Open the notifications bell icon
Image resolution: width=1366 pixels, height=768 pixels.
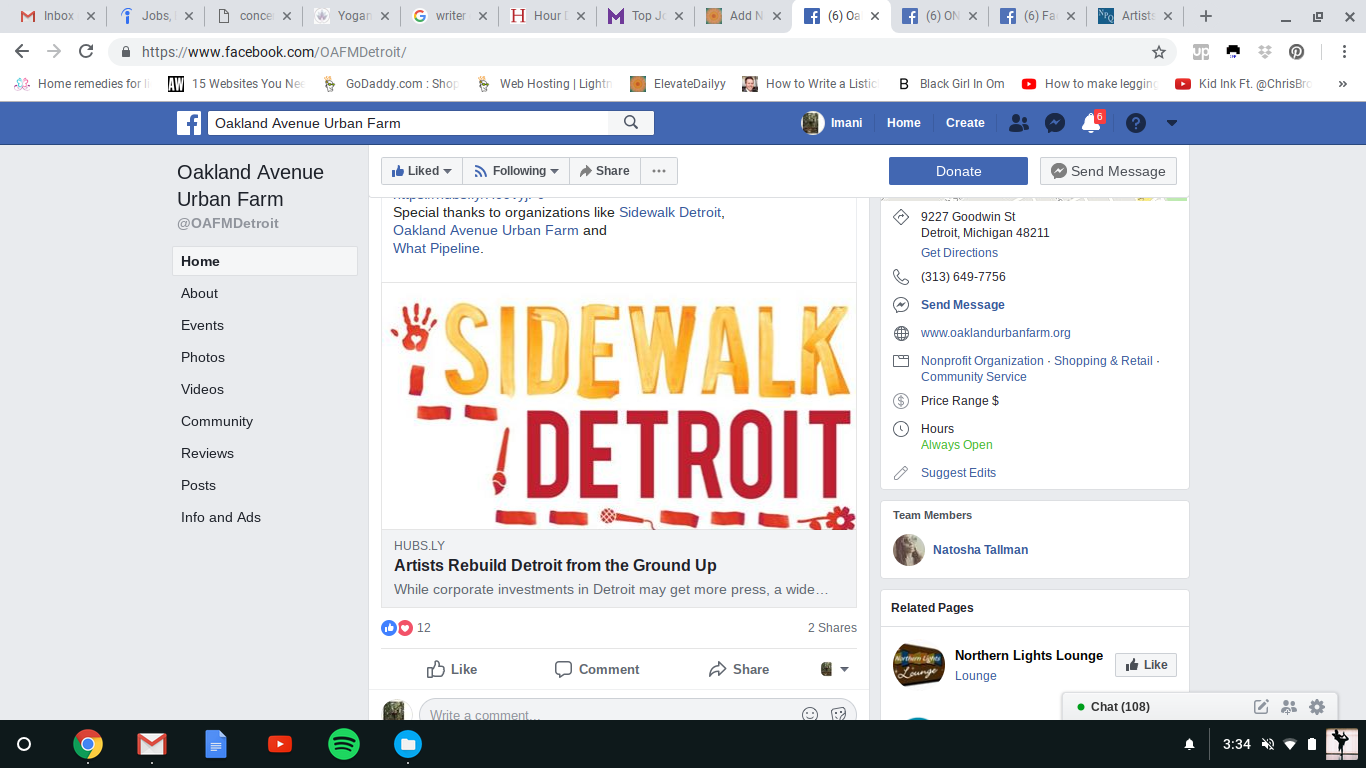coord(1091,123)
